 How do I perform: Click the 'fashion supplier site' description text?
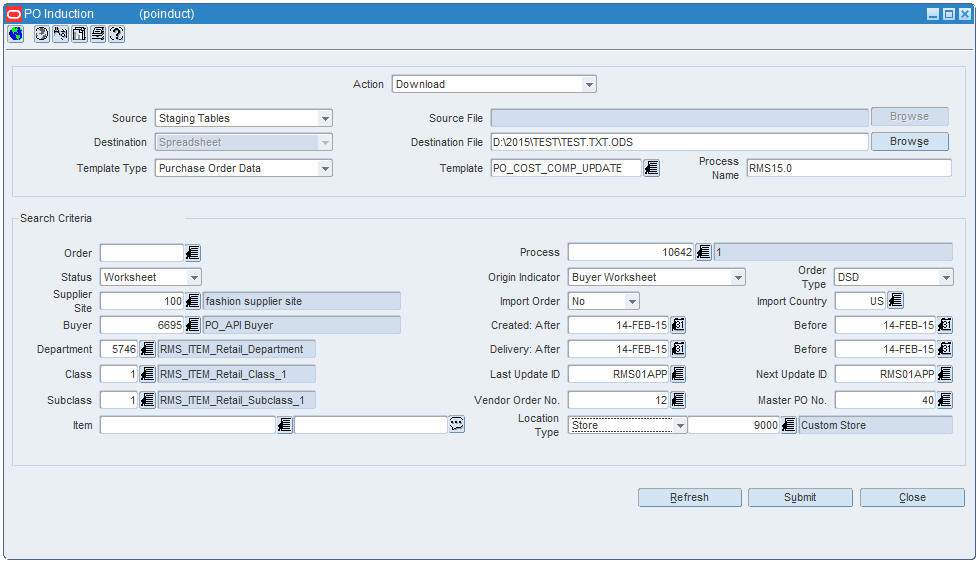coord(254,301)
